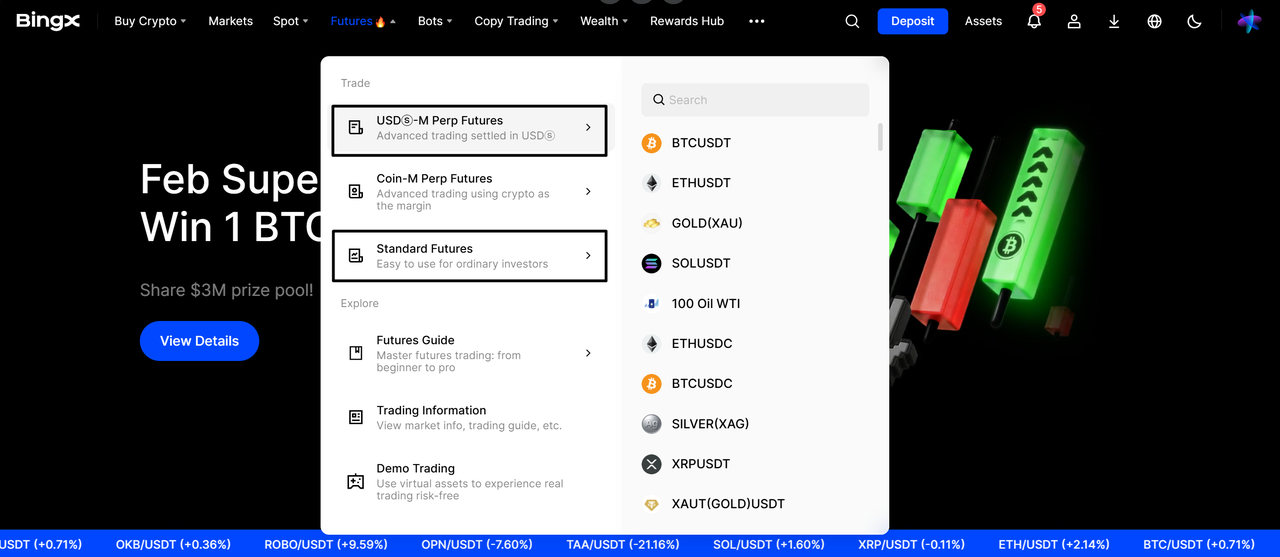The width and height of the screenshot is (1280, 557).
Task: Toggle dark mode with moon icon
Action: [x=1194, y=21]
